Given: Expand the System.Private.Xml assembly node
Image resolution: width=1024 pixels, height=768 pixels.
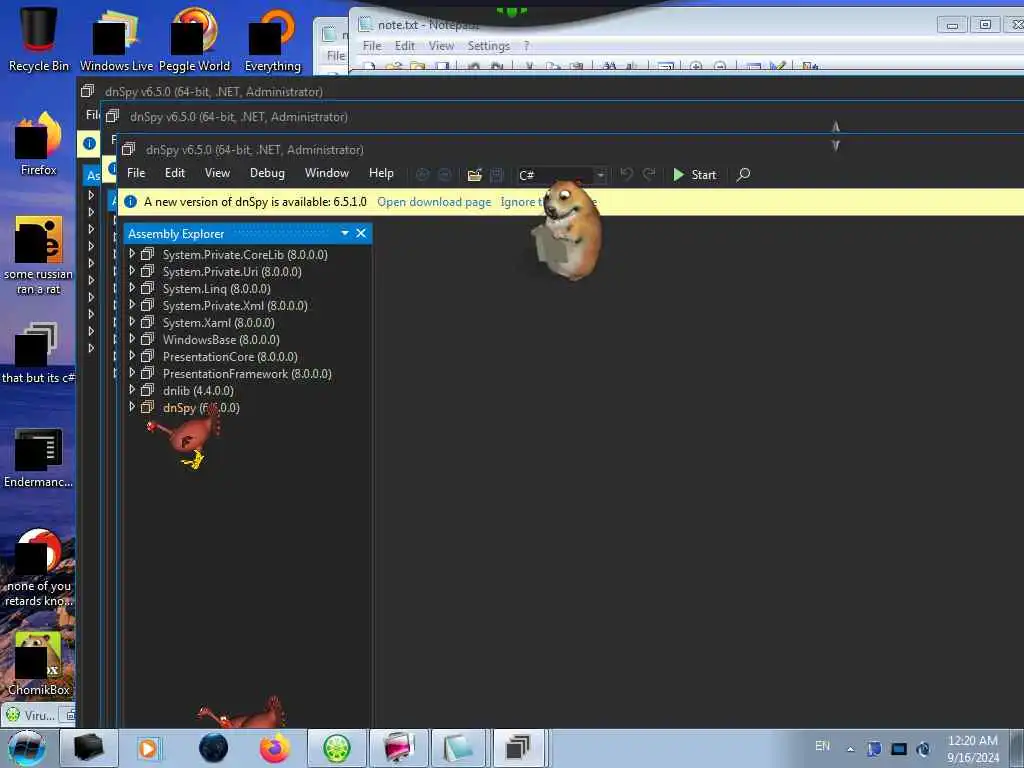Looking at the screenshot, I should pyautogui.click(x=132, y=304).
